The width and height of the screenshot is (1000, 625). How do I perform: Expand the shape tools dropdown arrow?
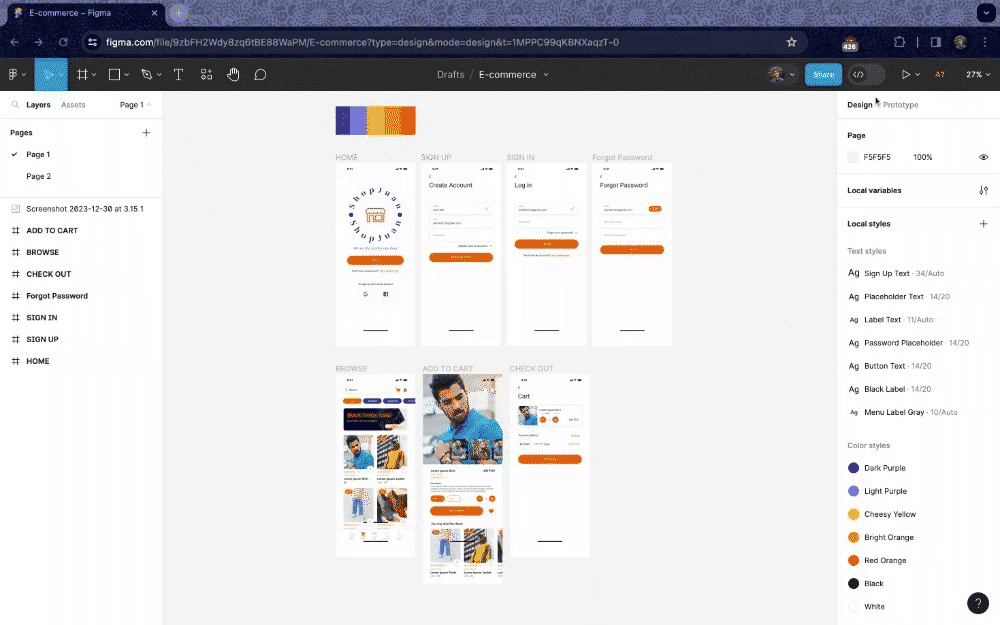tap(126, 75)
